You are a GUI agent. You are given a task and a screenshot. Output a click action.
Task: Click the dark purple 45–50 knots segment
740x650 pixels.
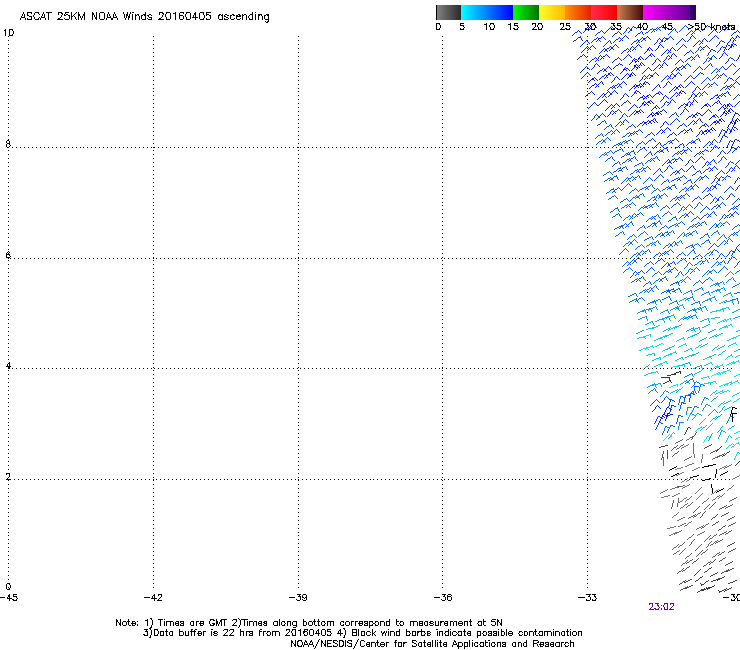pyautogui.click(x=682, y=12)
